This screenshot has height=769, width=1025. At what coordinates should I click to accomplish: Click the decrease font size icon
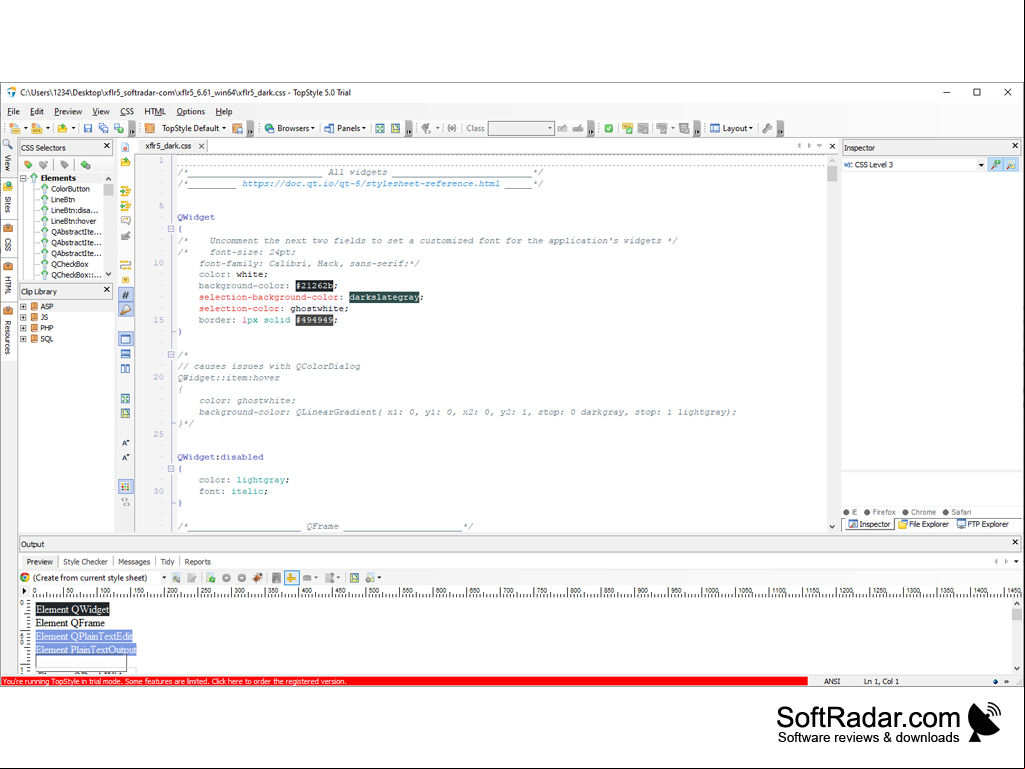[x=126, y=457]
